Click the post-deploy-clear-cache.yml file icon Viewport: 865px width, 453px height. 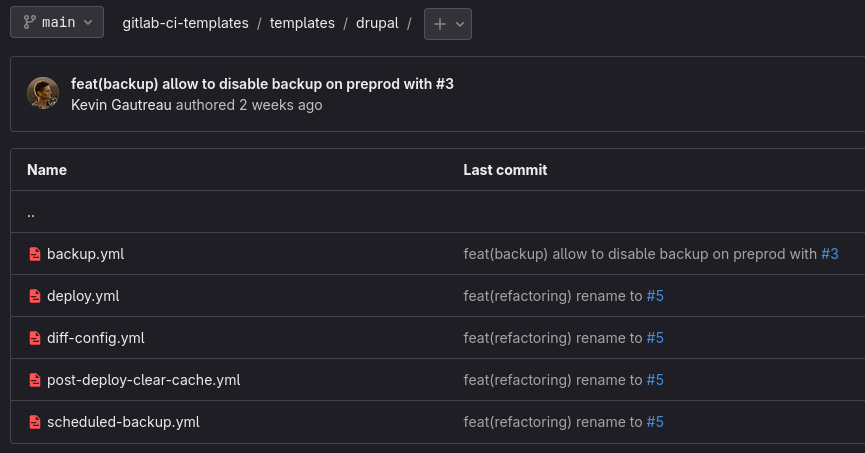(x=35, y=380)
